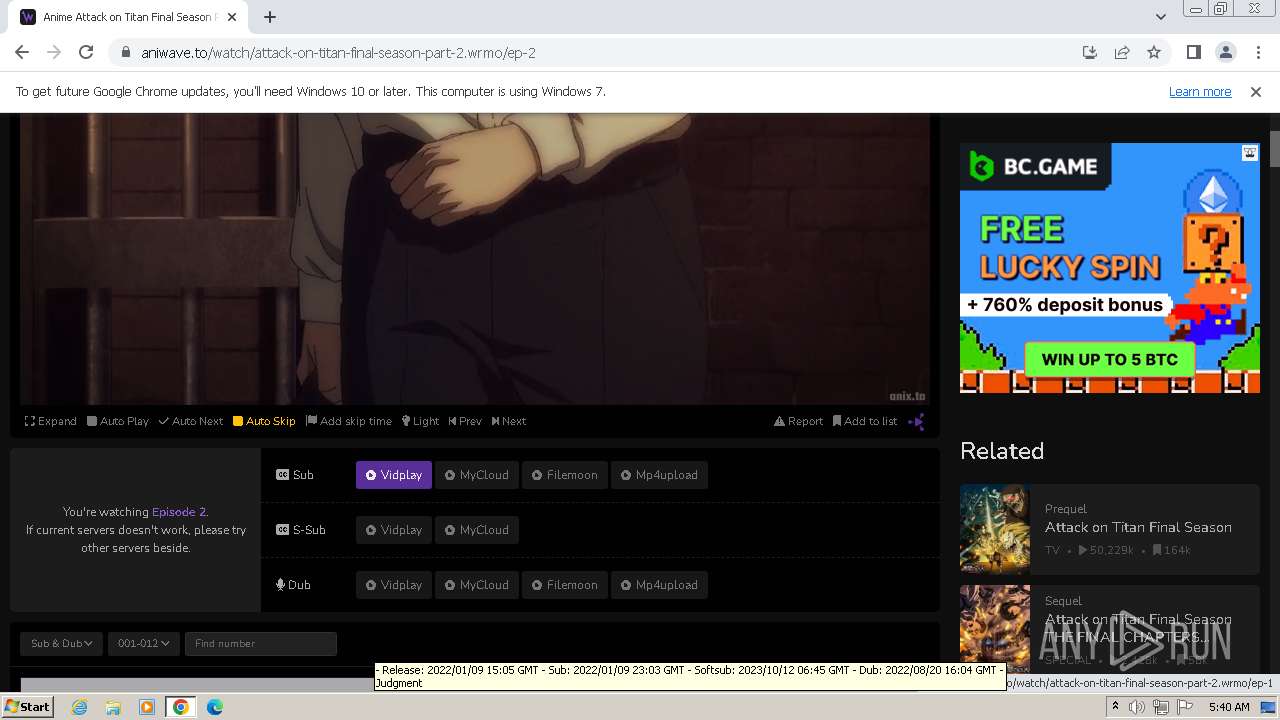Image resolution: width=1280 pixels, height=720 pixels.
Task: Toggle Auto Skip option
Action: click(264, 421)
